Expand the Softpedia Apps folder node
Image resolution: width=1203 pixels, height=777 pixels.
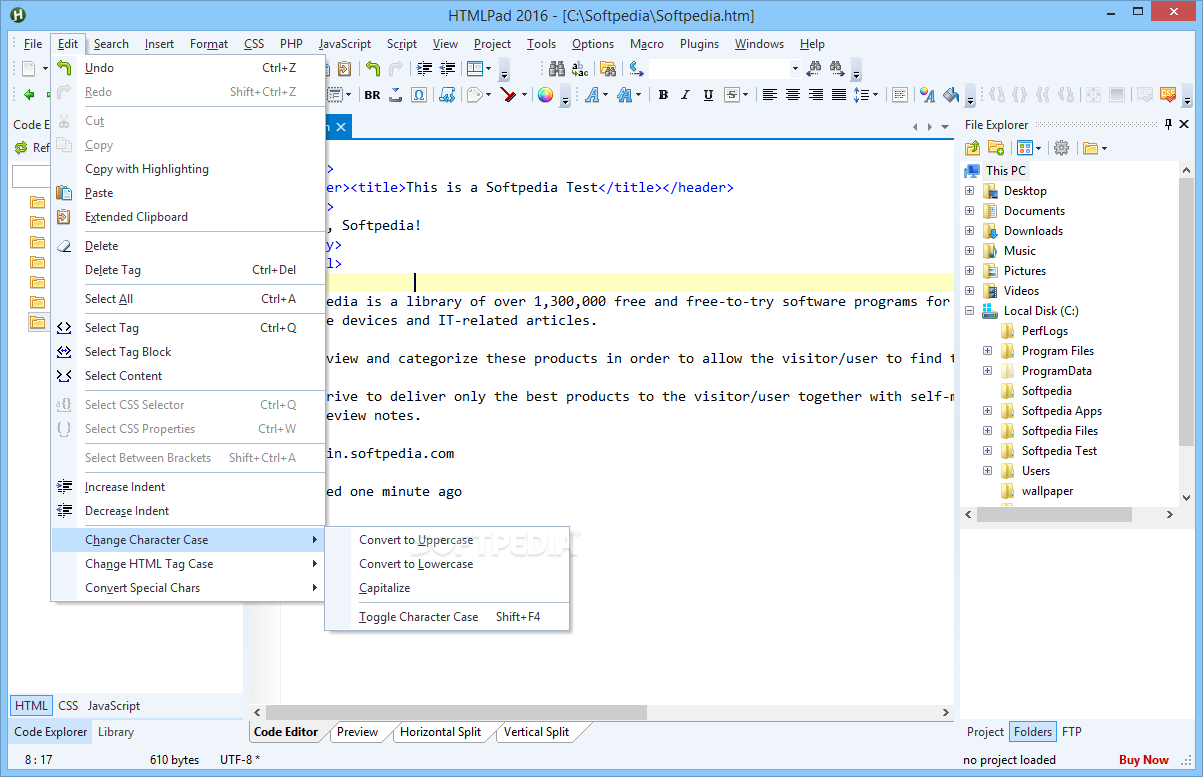click(x=987, y=411)
